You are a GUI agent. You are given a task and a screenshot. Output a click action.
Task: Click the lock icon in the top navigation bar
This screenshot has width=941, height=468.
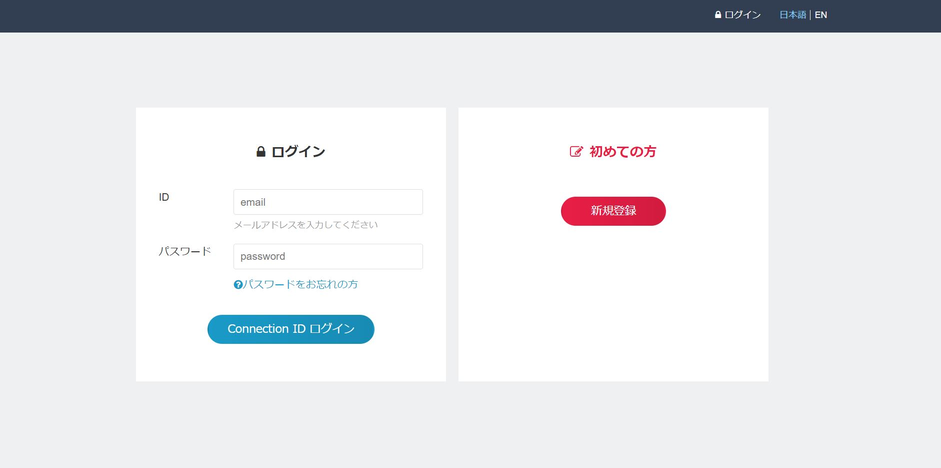click(x=718, y=15)
